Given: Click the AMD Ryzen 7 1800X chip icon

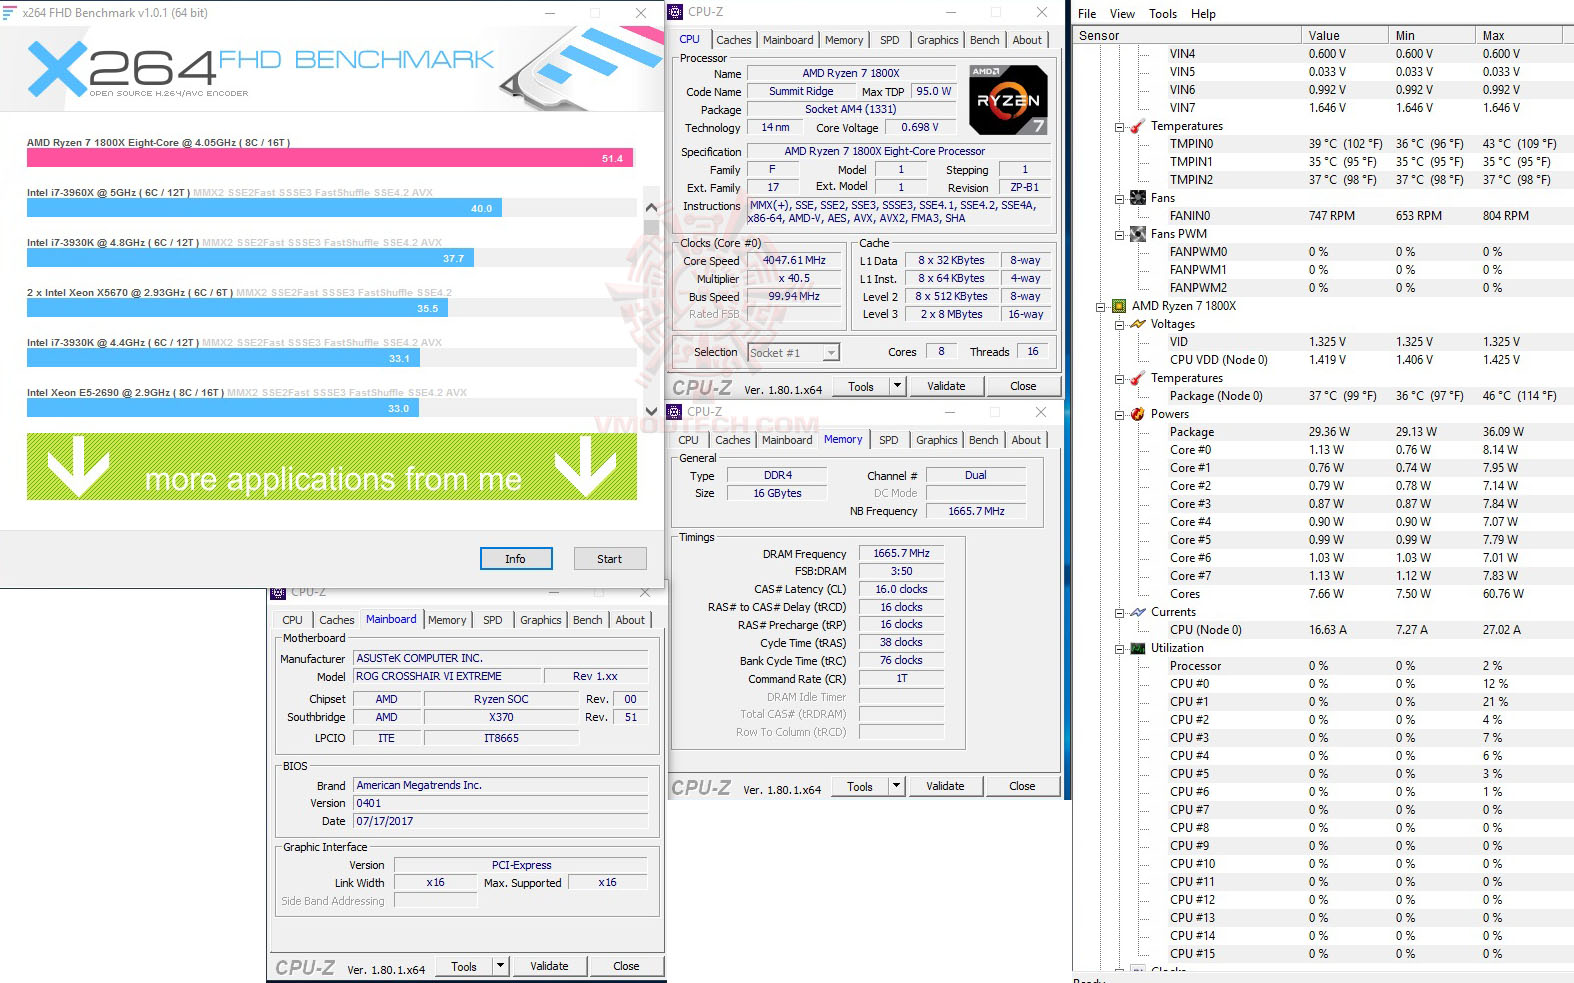Looking at the screenshot, I should 1119,306.
